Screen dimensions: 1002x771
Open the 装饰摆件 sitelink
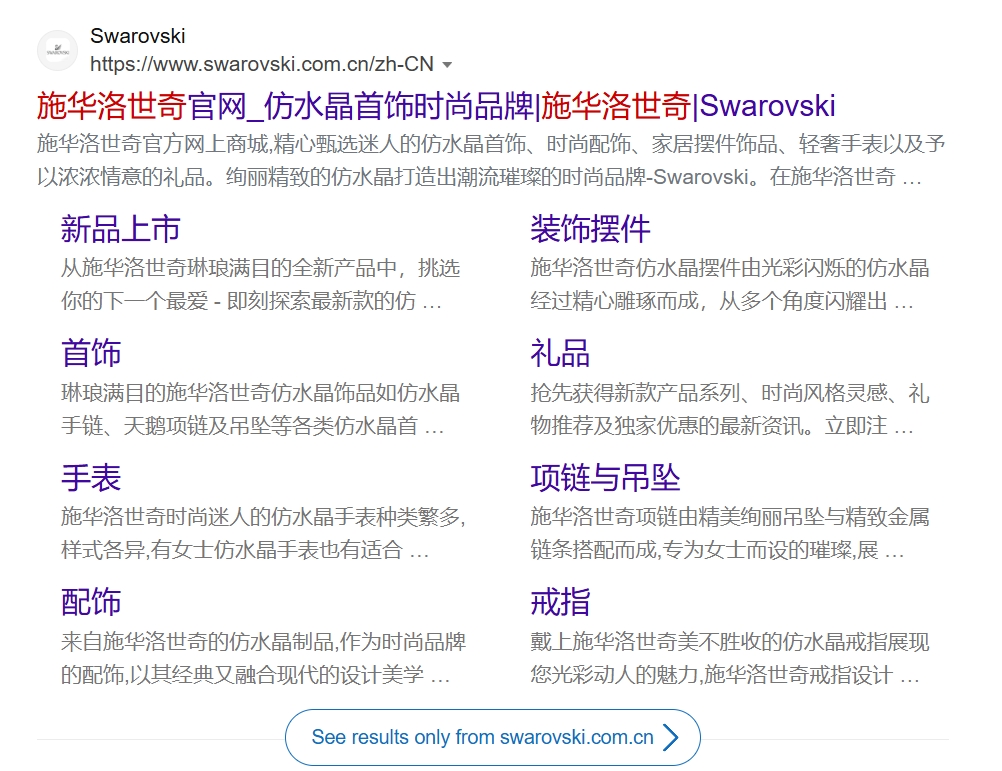(x=590, y=229)
